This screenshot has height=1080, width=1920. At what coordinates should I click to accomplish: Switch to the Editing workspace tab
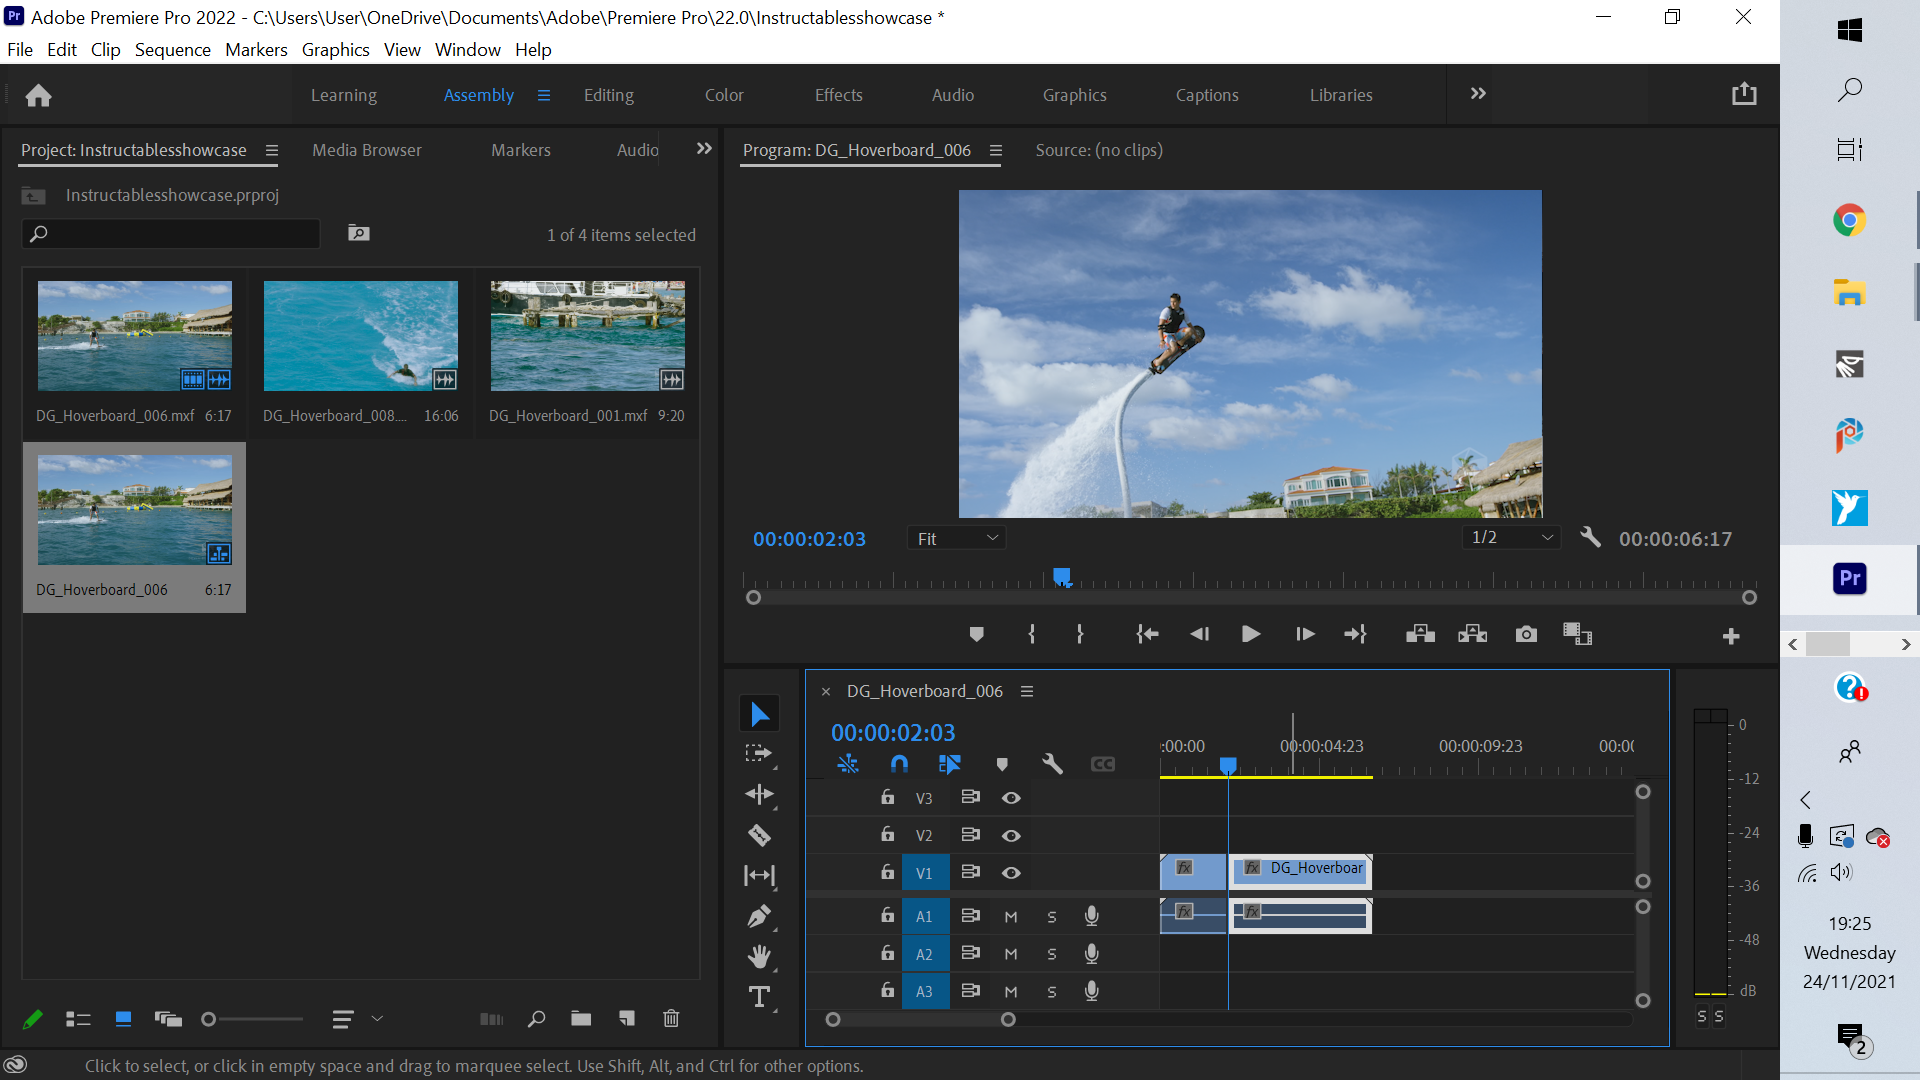(608, 95)
